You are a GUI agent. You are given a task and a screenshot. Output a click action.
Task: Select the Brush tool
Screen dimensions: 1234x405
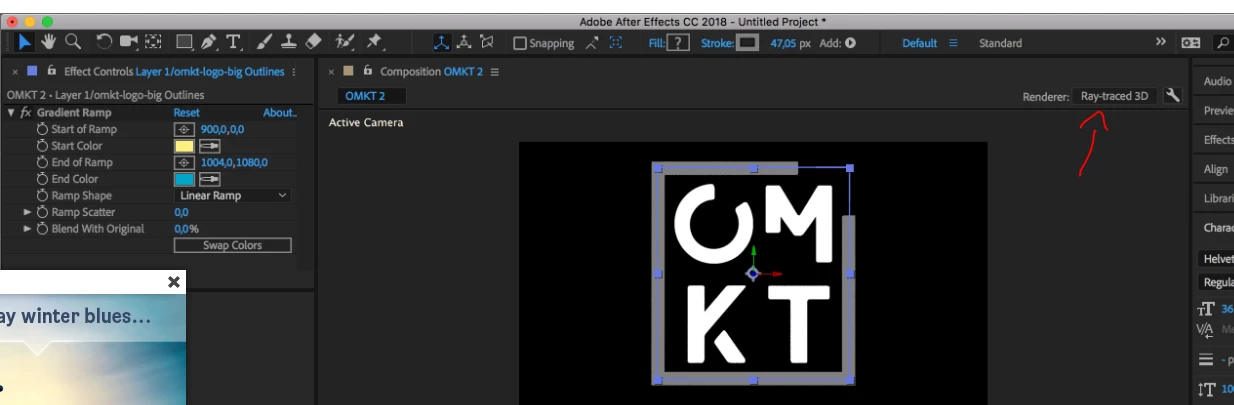(x=265, y=42)
